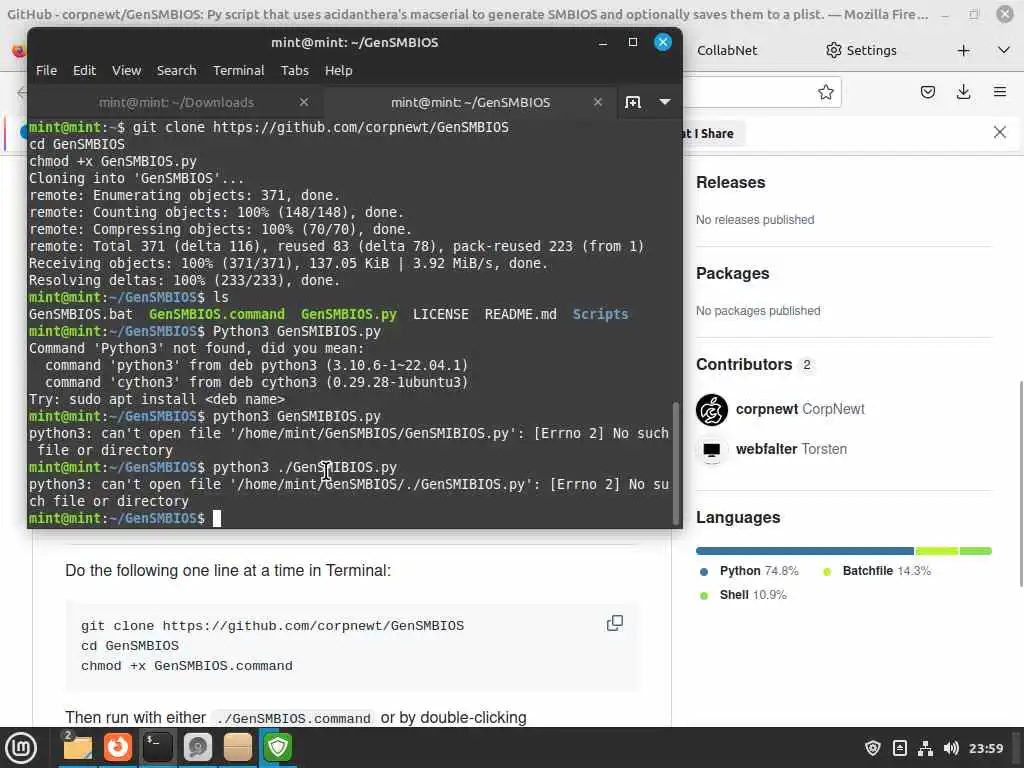This screenshot has width=1024, height=768.
Task: Expand the Firefox list all tabs chevron
Action: click(x=1004, y=50)
